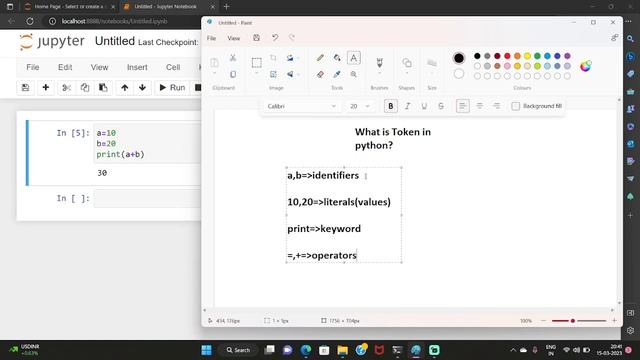Click the Untitled notebook title to rename
This screenshot has height=360, width=640.
tap(115, 41)
